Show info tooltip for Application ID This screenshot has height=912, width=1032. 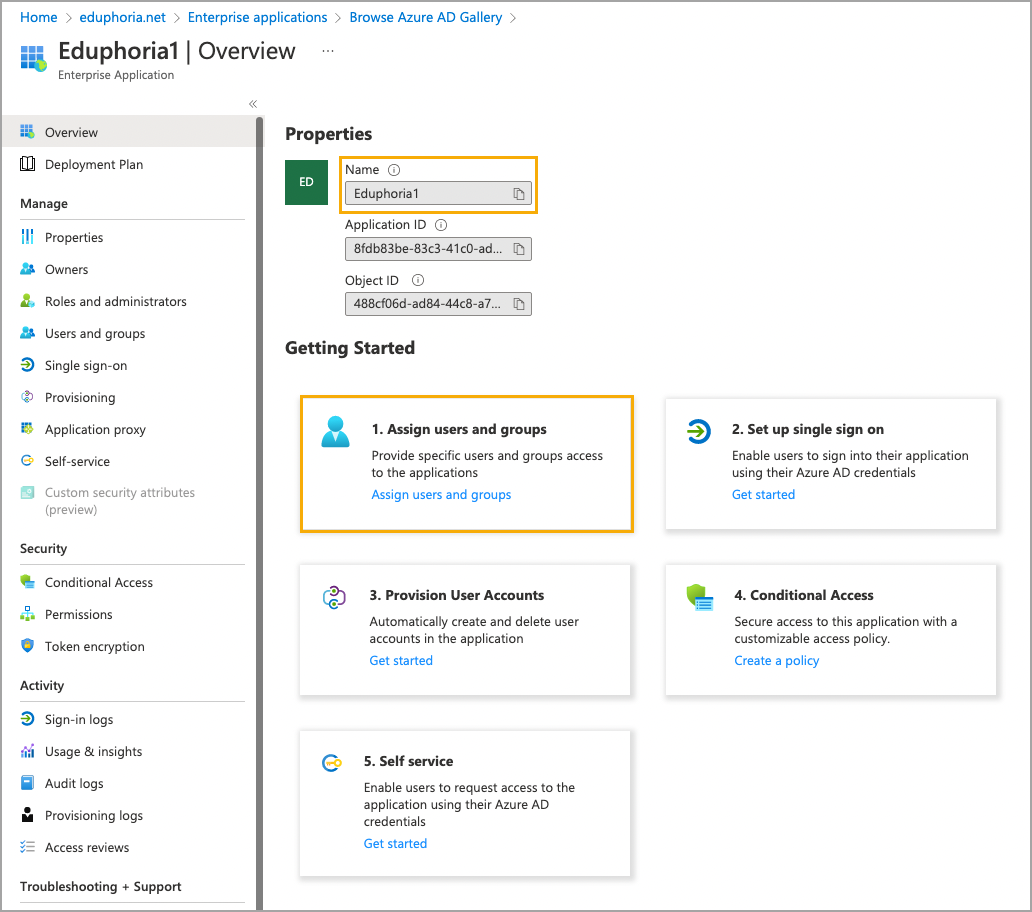tap(441, 225)
